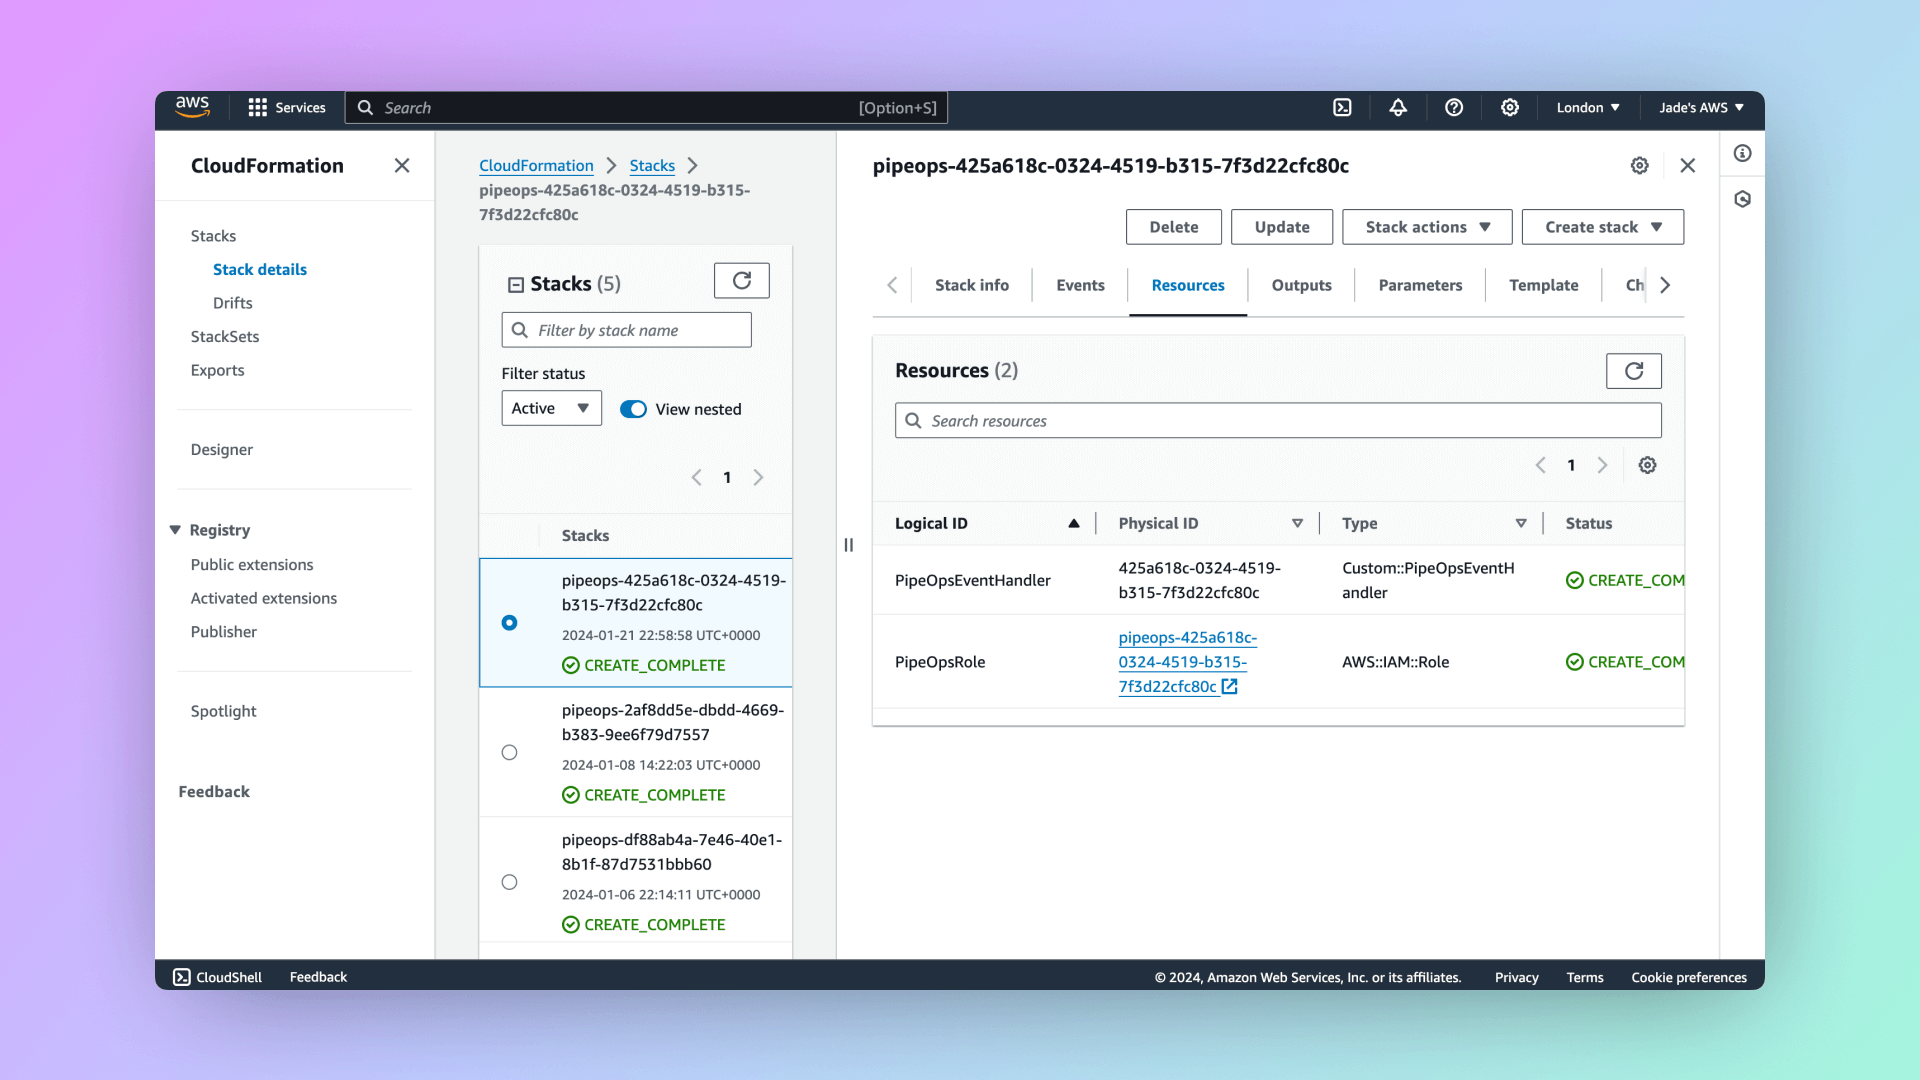The height and width of the screenshot is (1080, 1920).
Task: Open CloudFormation breadcrumb link
Action: click(x=536, y=165)
